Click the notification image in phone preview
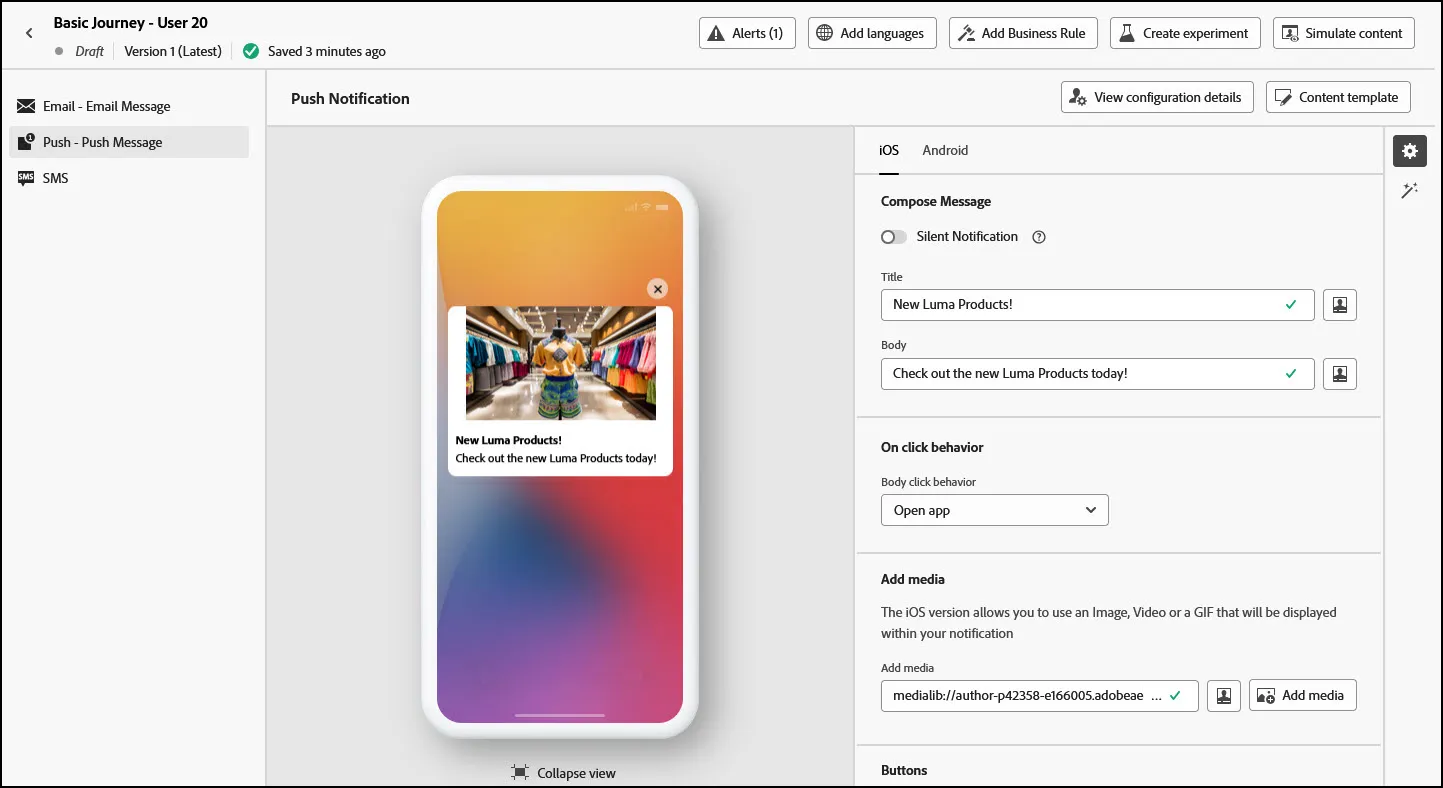1443x788 pixels. (561, 363)
